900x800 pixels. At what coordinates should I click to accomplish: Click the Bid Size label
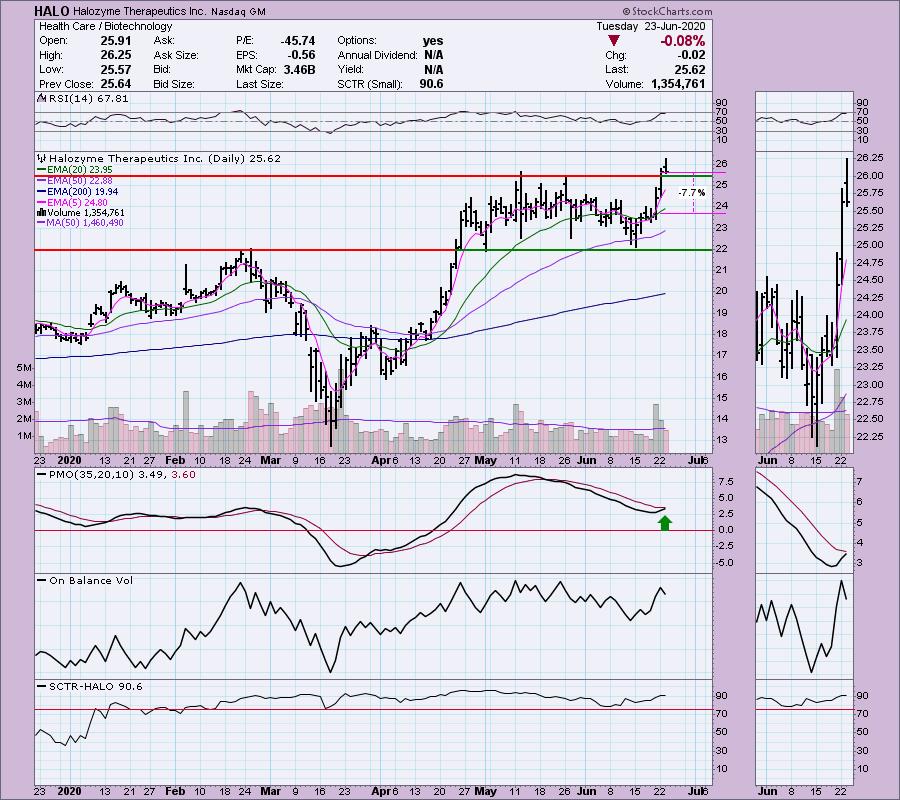click(x=174, y=84)
